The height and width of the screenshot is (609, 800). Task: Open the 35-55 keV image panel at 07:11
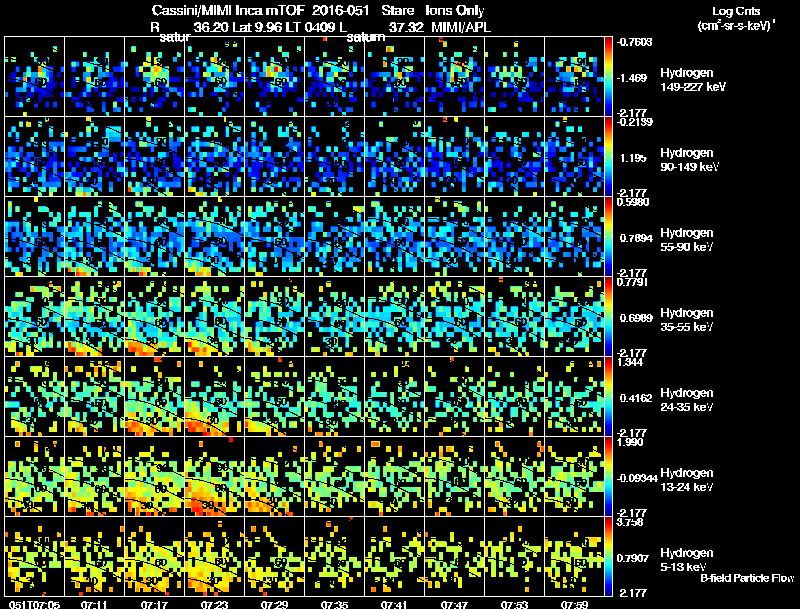coord(94,317)
